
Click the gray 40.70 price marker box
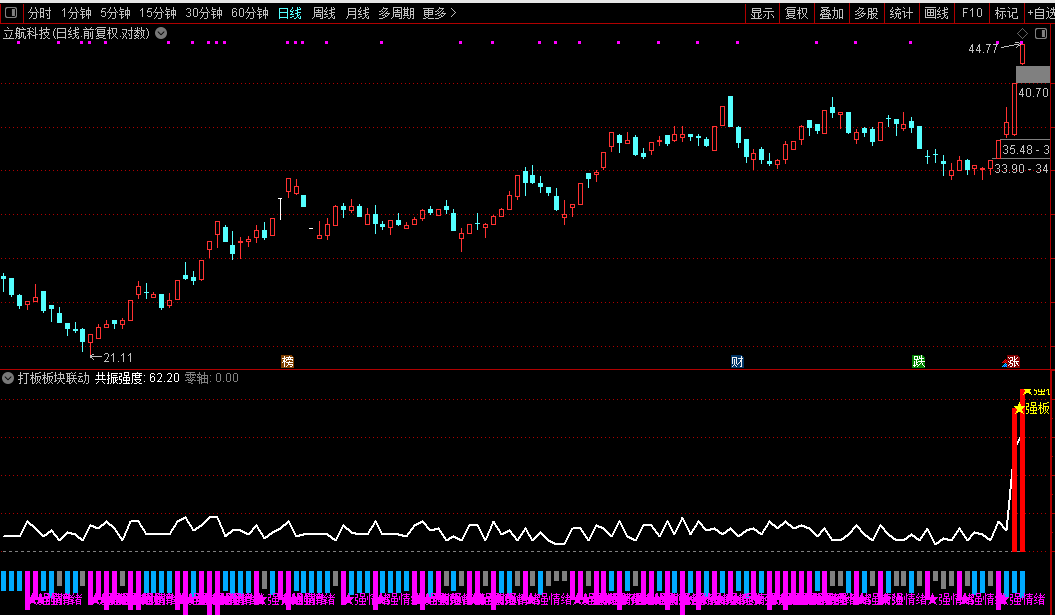(x=1033, y=74)
